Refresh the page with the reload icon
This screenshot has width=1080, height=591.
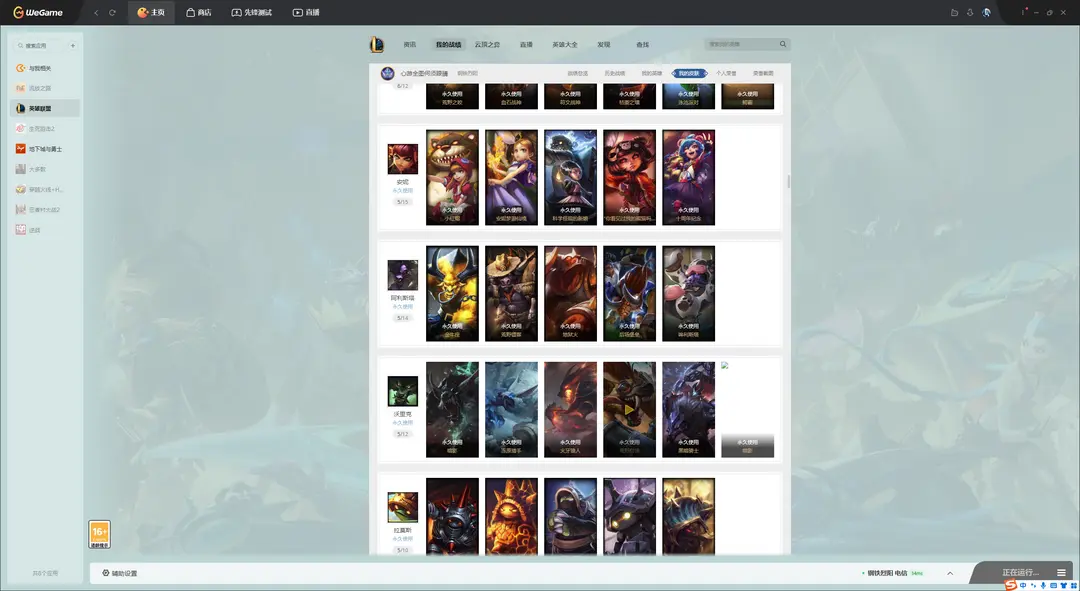tap(112, 12)
